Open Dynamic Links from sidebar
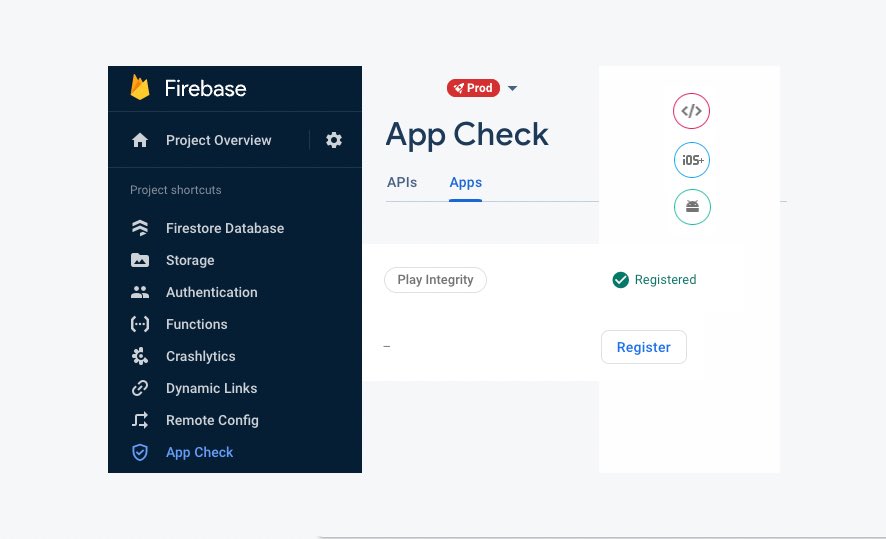 click(211, 388)
